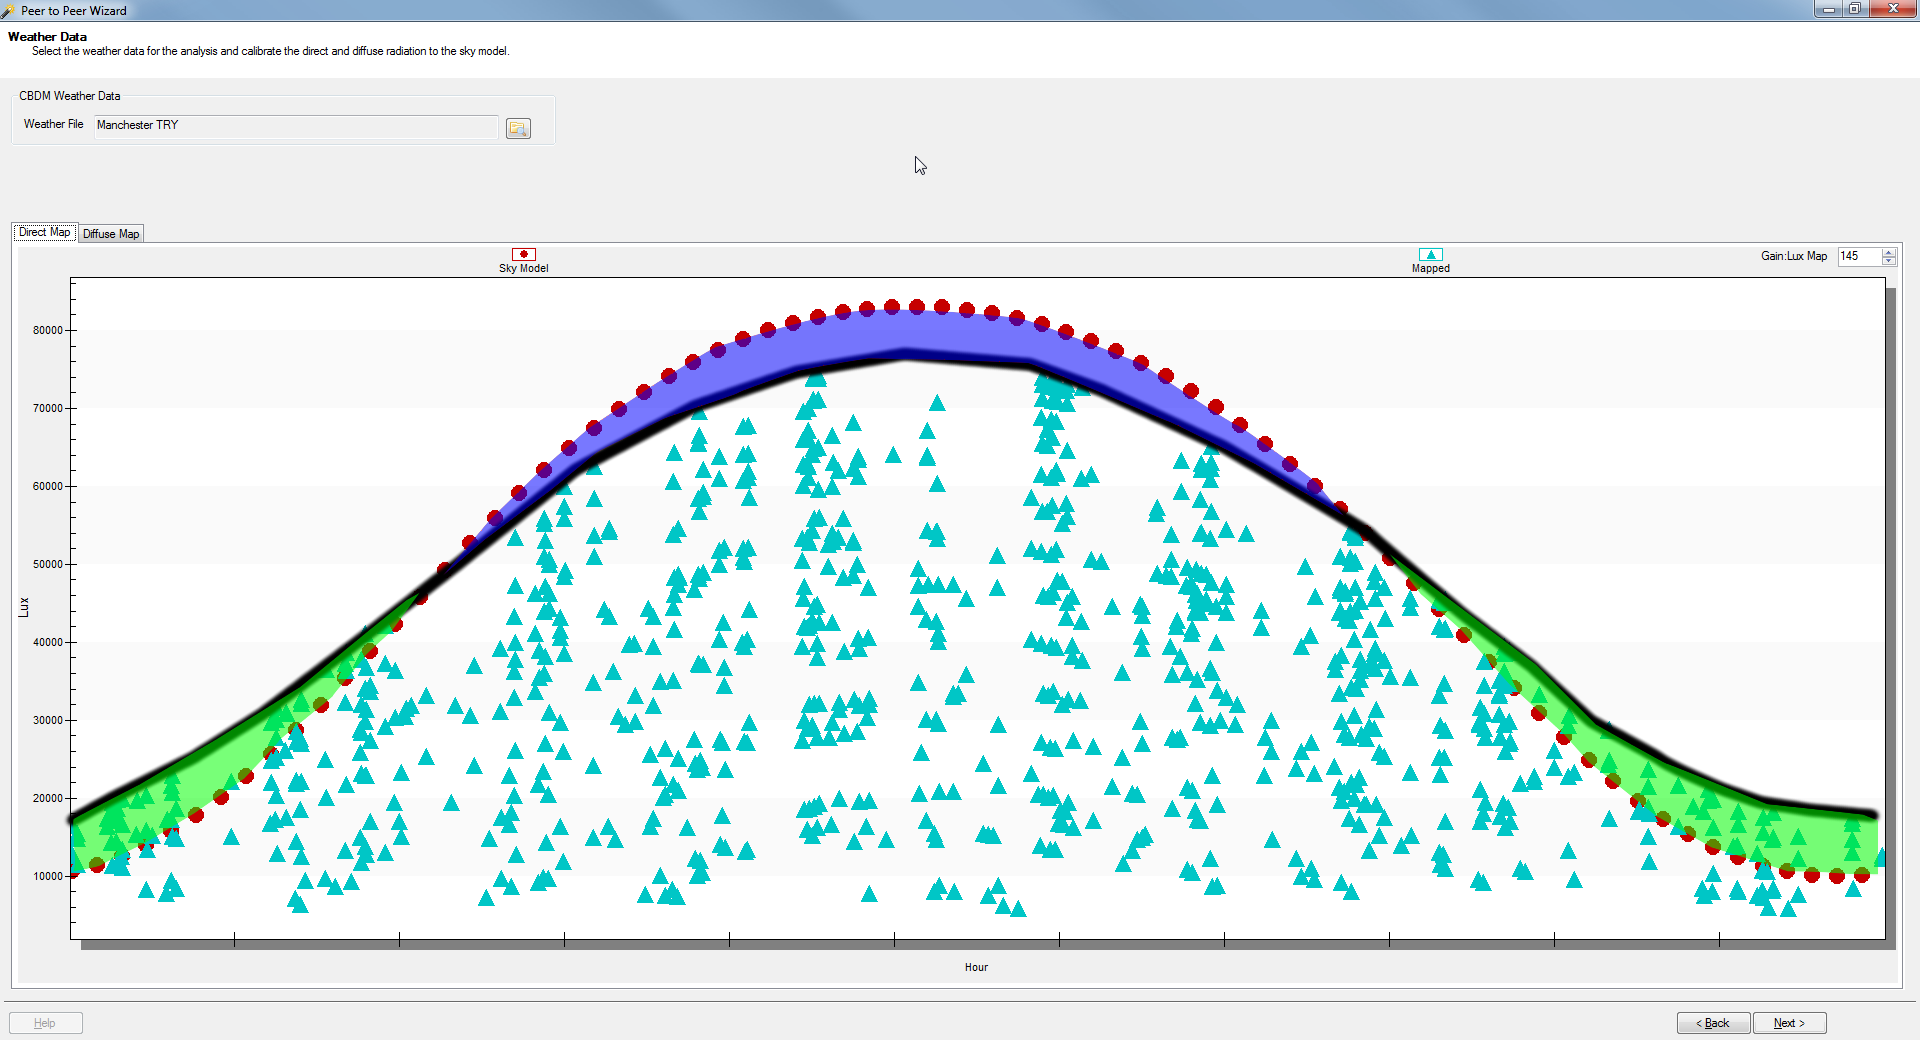Click the Mapped legend label
The image size is (1920, 1040).
click(1431, 268)
